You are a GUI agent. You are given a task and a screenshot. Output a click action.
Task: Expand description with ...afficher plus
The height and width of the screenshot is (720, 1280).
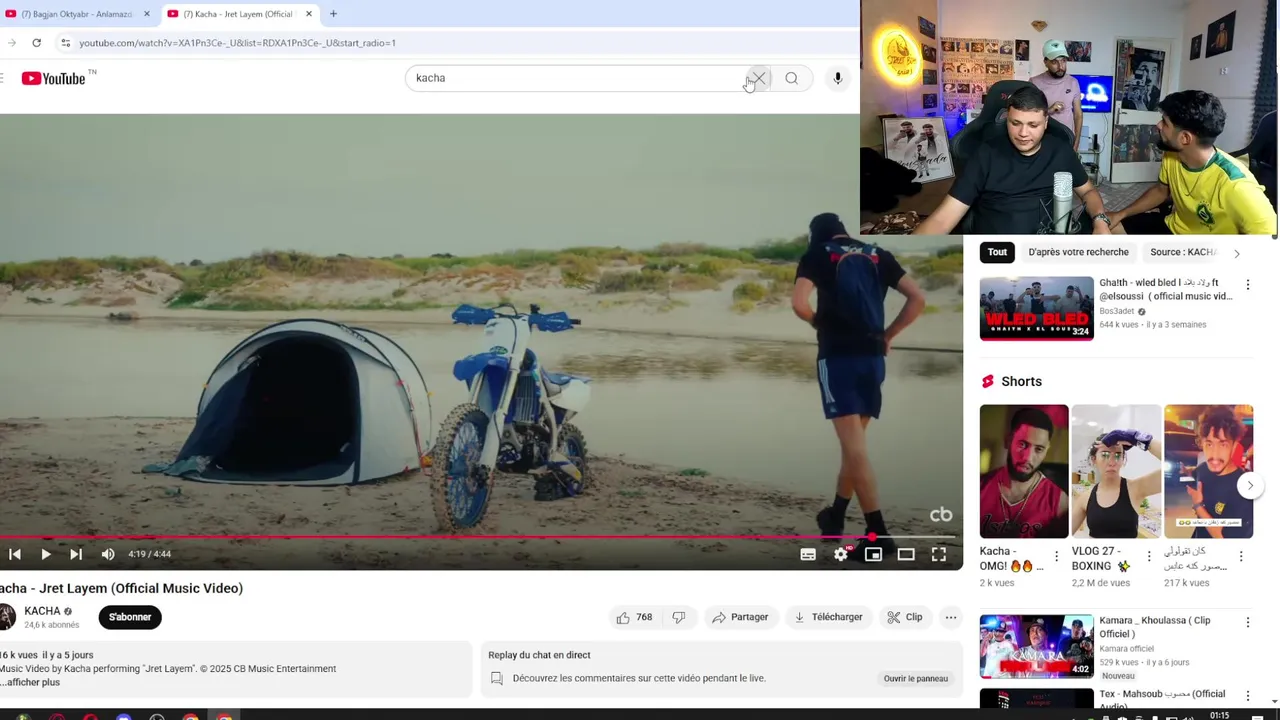[x=30, y=682]
